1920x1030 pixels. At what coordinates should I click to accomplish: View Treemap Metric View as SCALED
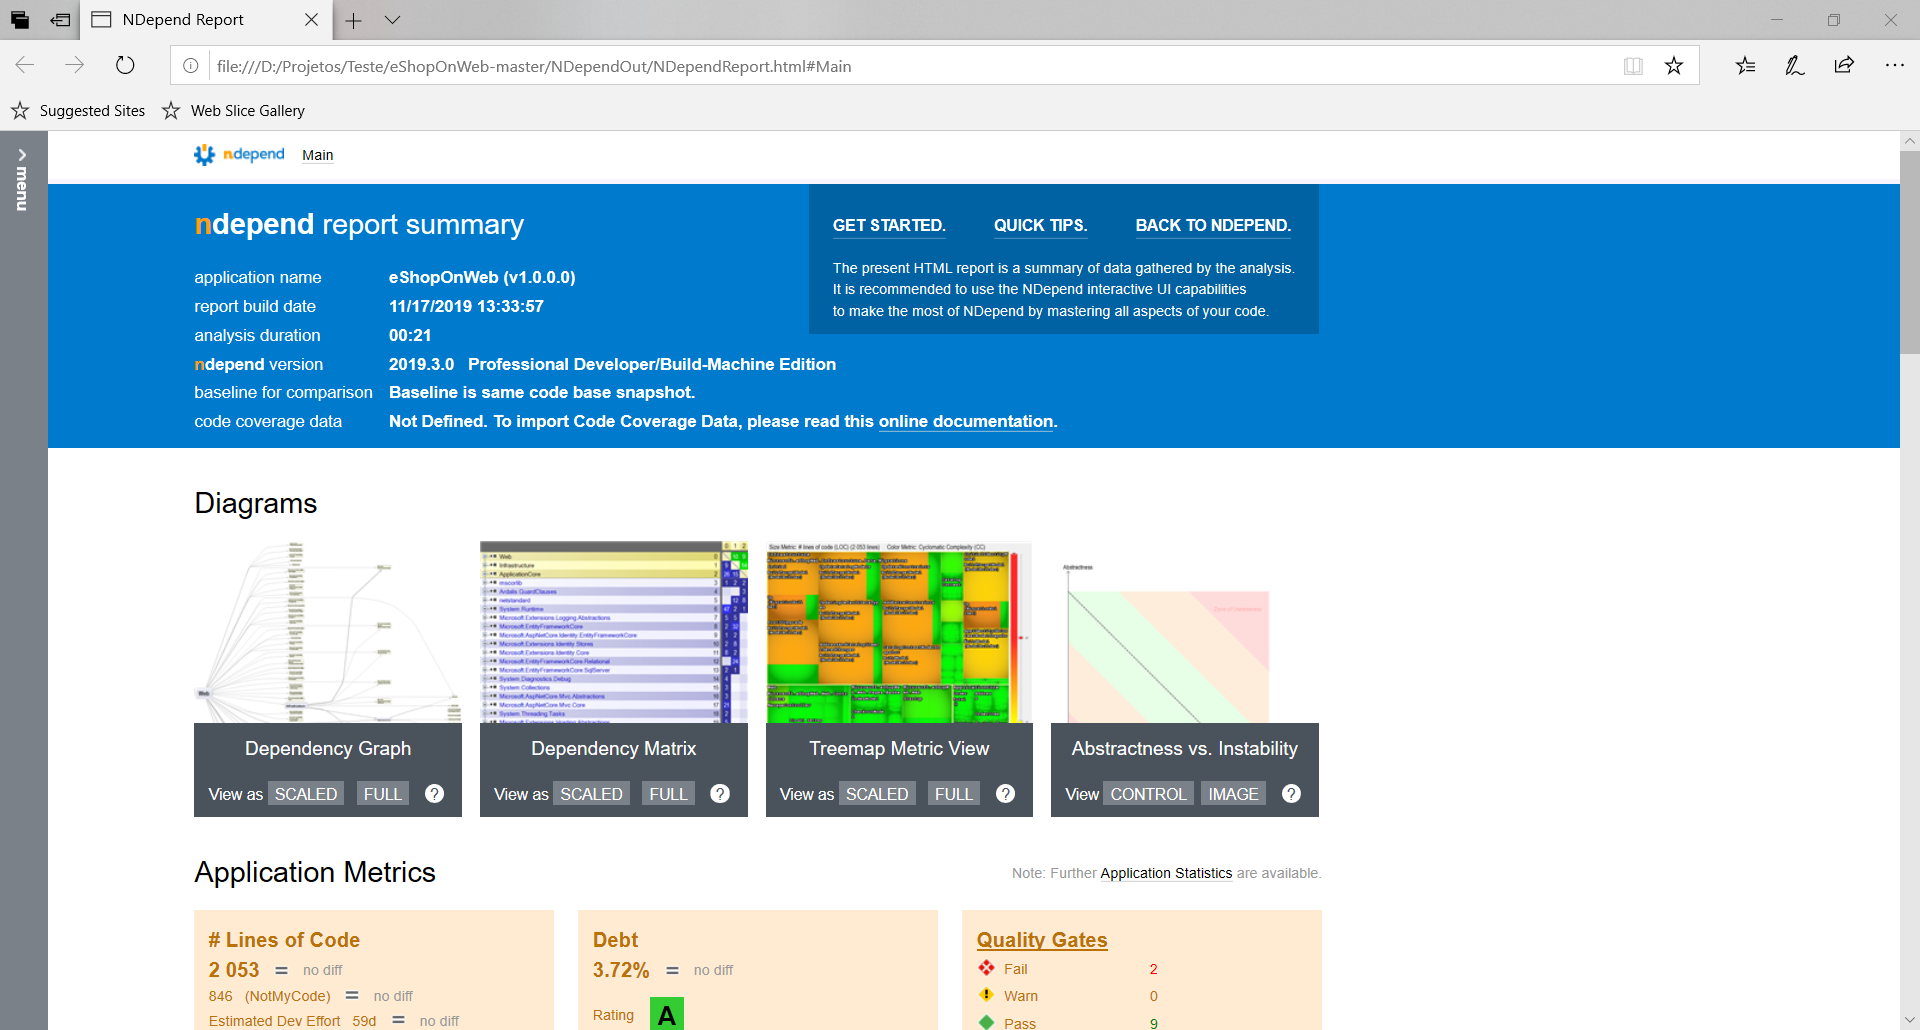[877, 794]
